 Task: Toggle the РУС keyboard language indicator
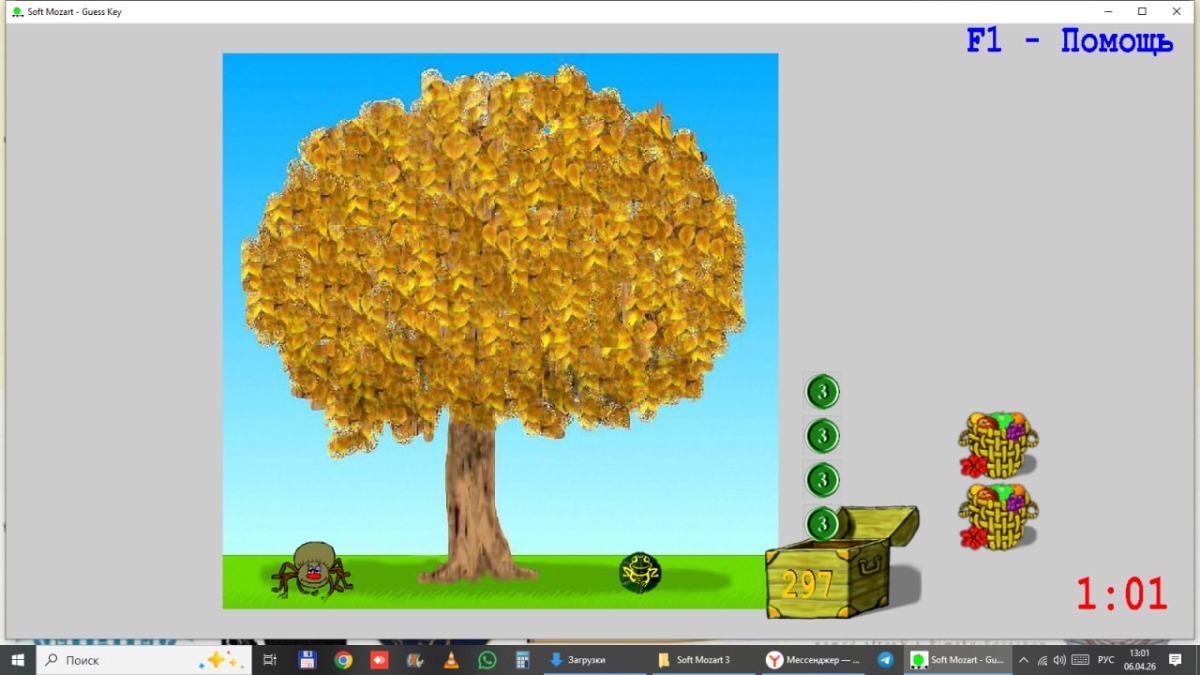[x=1106, y=660]
